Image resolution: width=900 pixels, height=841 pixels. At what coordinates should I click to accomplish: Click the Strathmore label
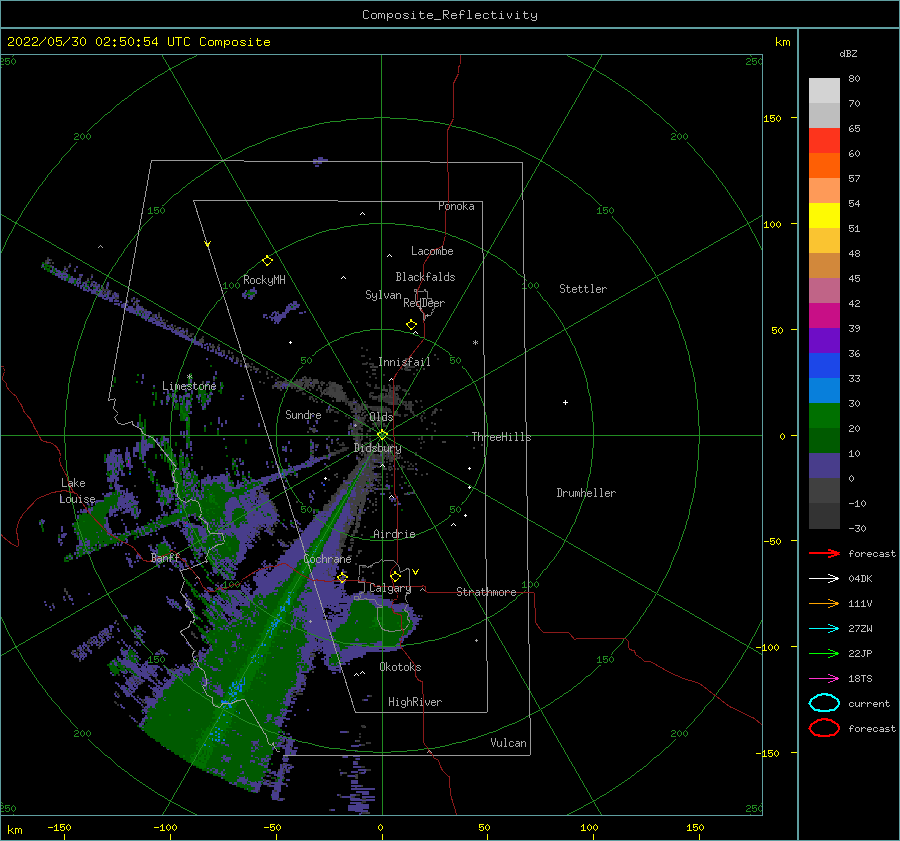click(486, 592)
